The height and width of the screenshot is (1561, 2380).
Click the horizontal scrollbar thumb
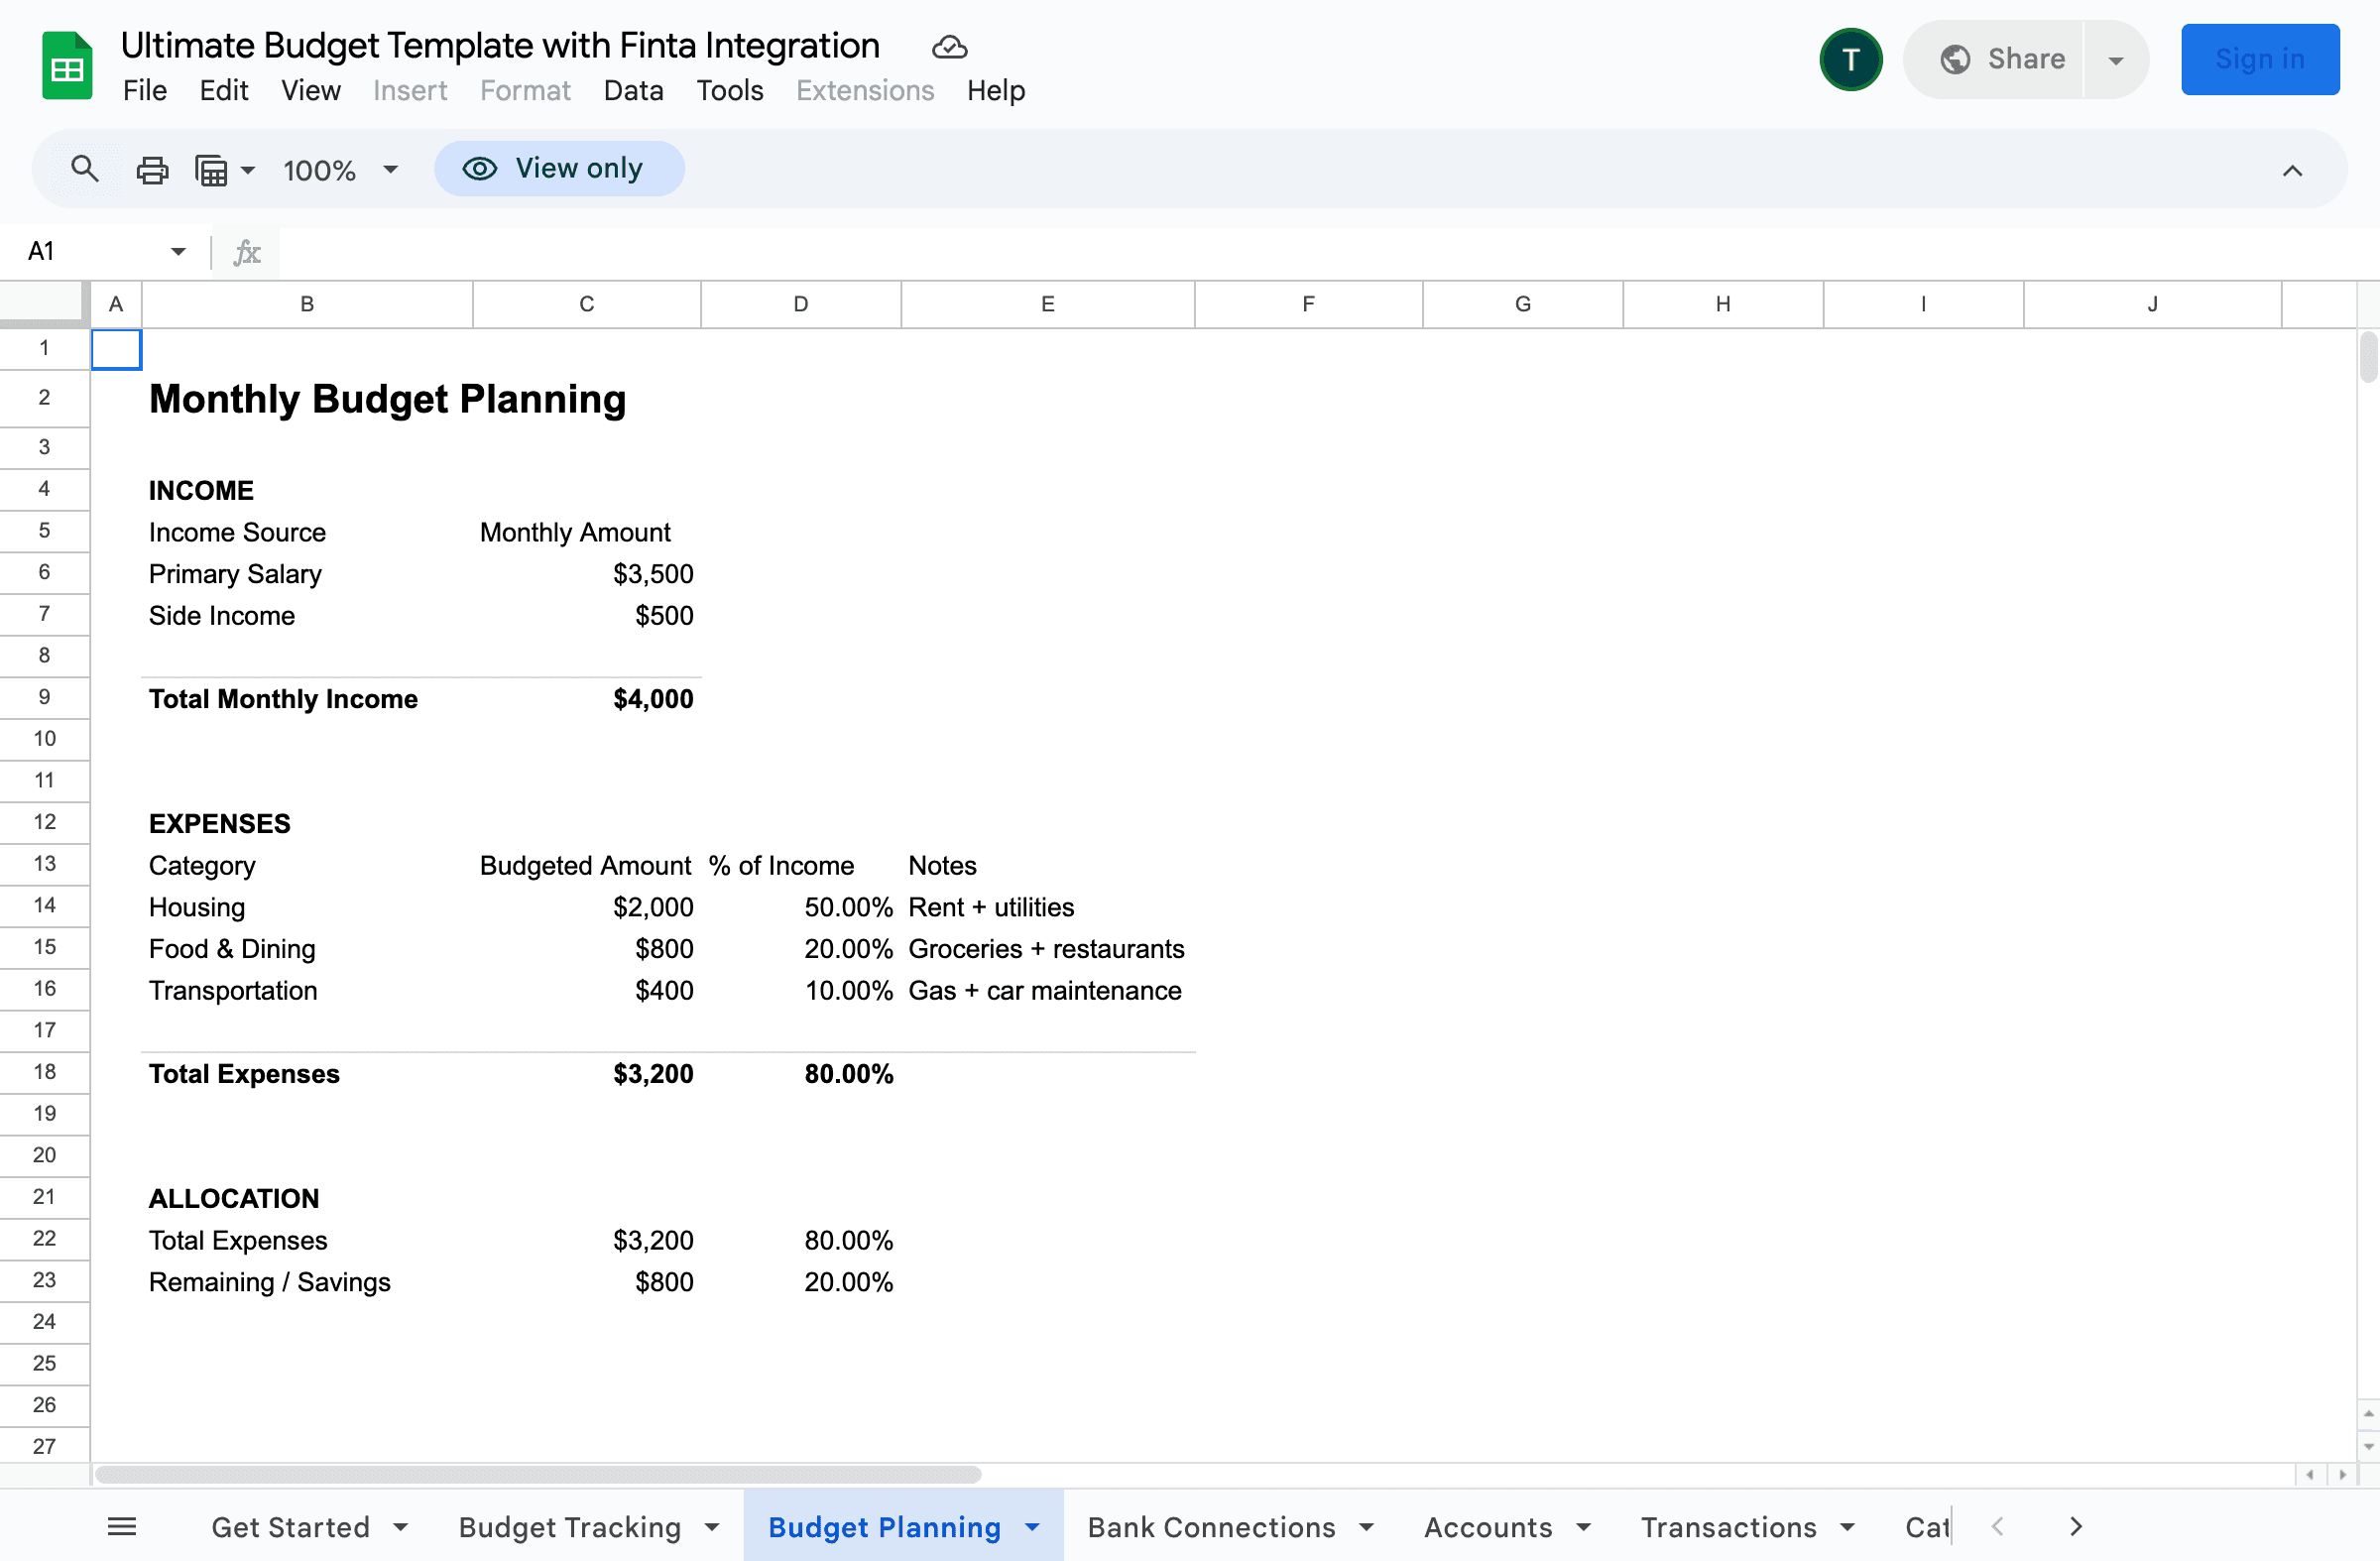click(537, 1474)
